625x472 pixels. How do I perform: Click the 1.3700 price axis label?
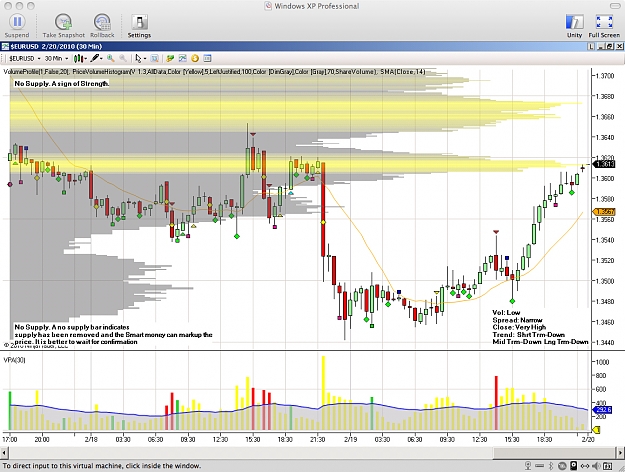[x=605, y=75]
